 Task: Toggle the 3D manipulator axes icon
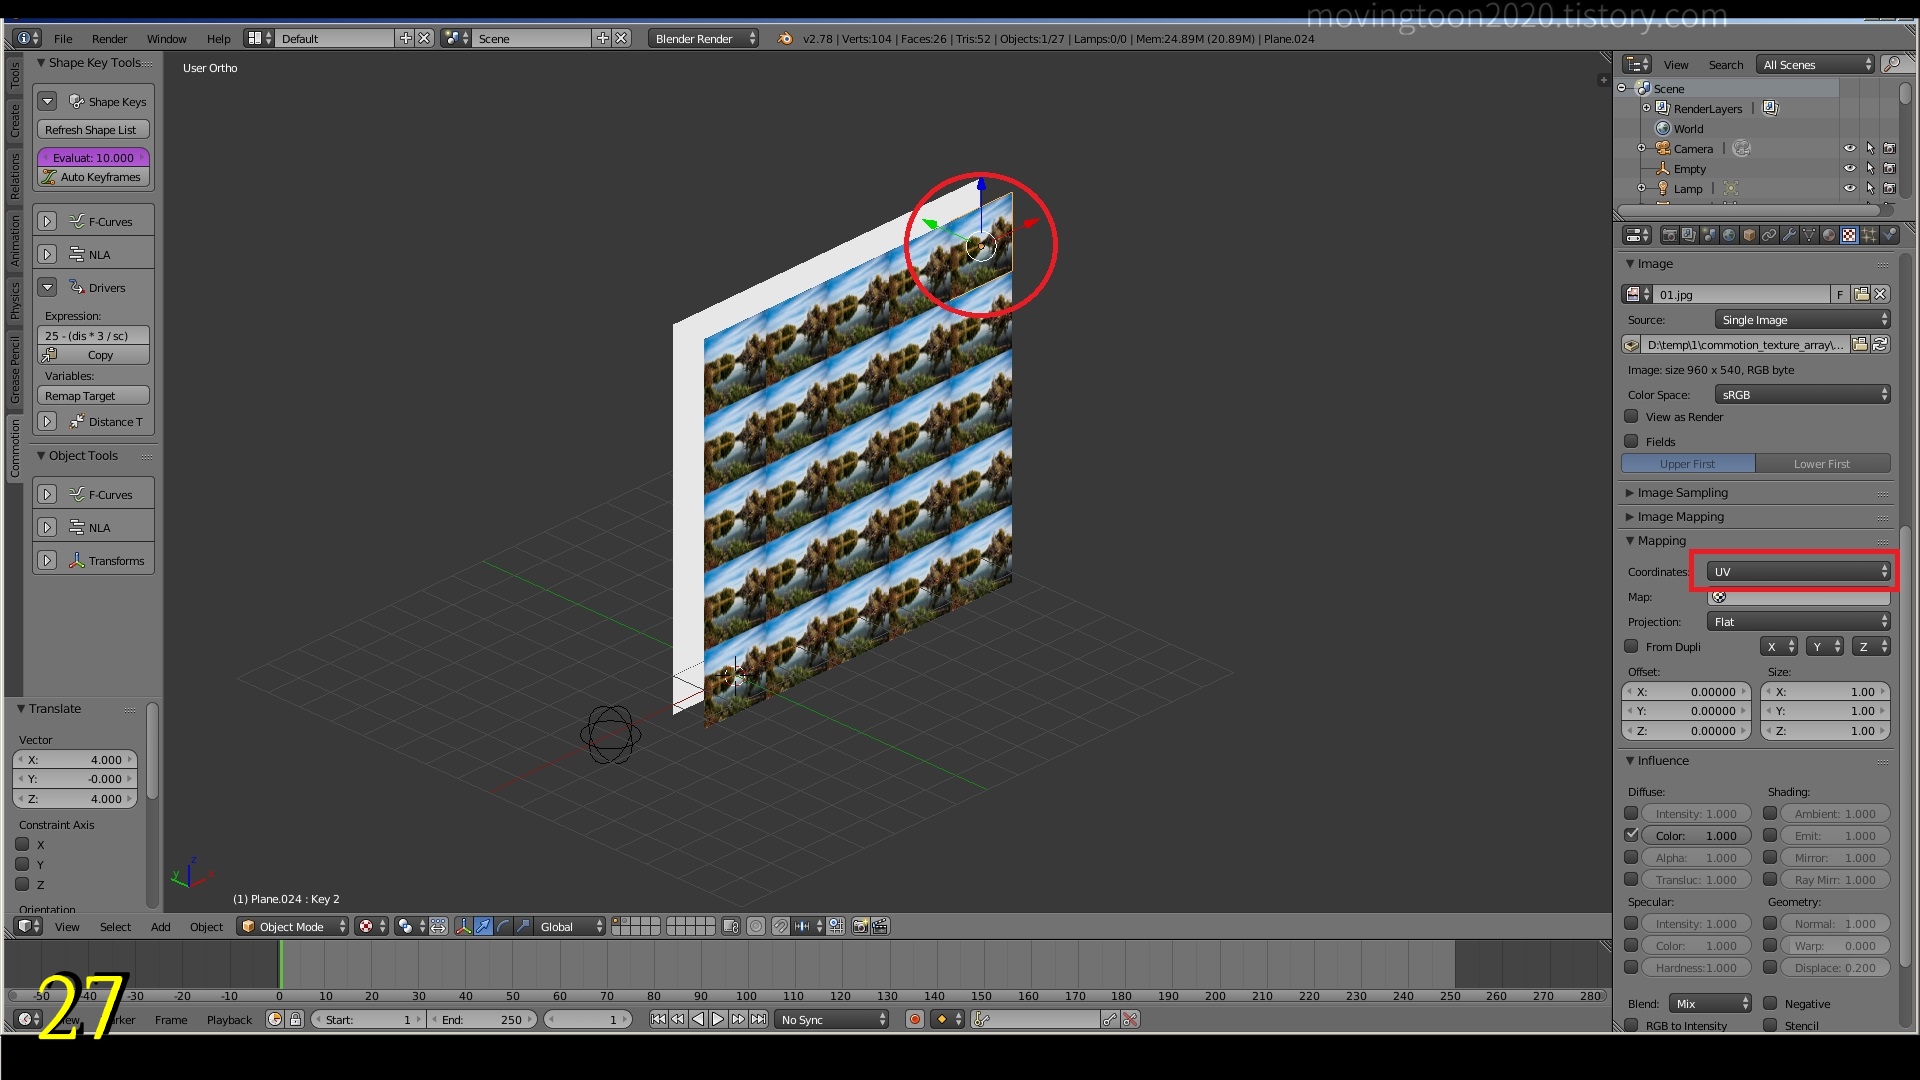pyautogui.click(x=464, y=926)
